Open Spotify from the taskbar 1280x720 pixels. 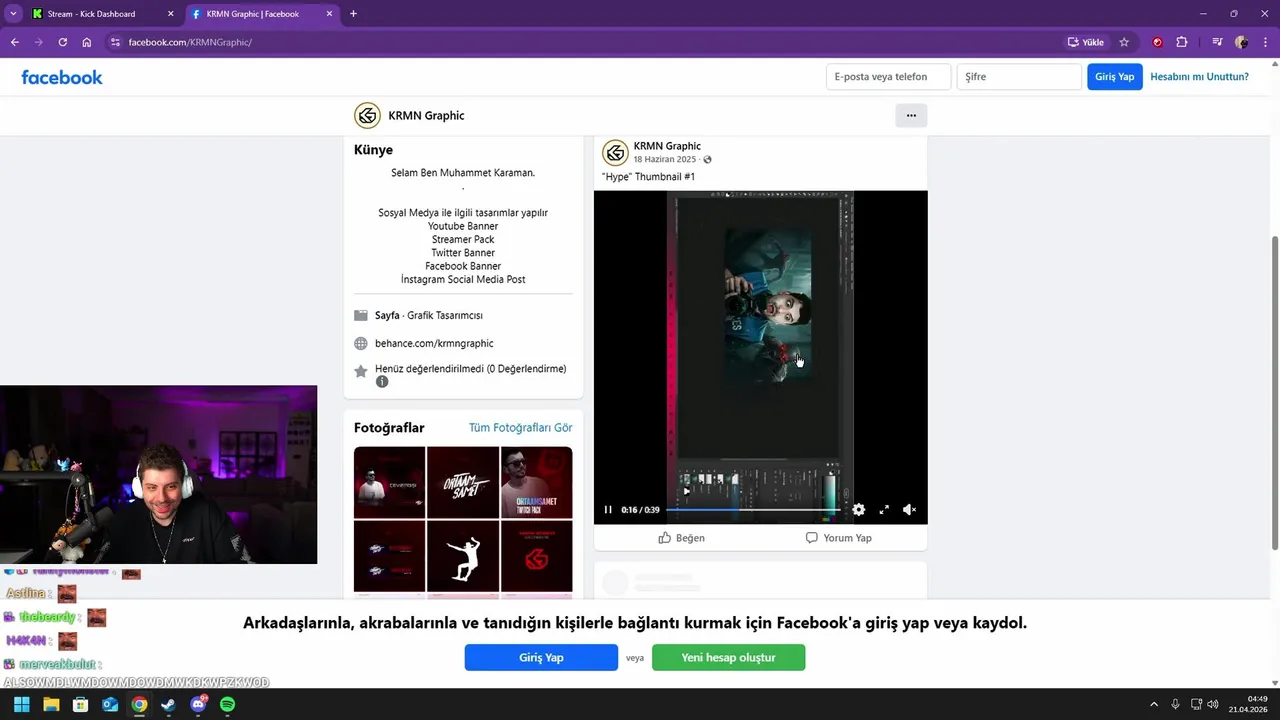[227, 704]
